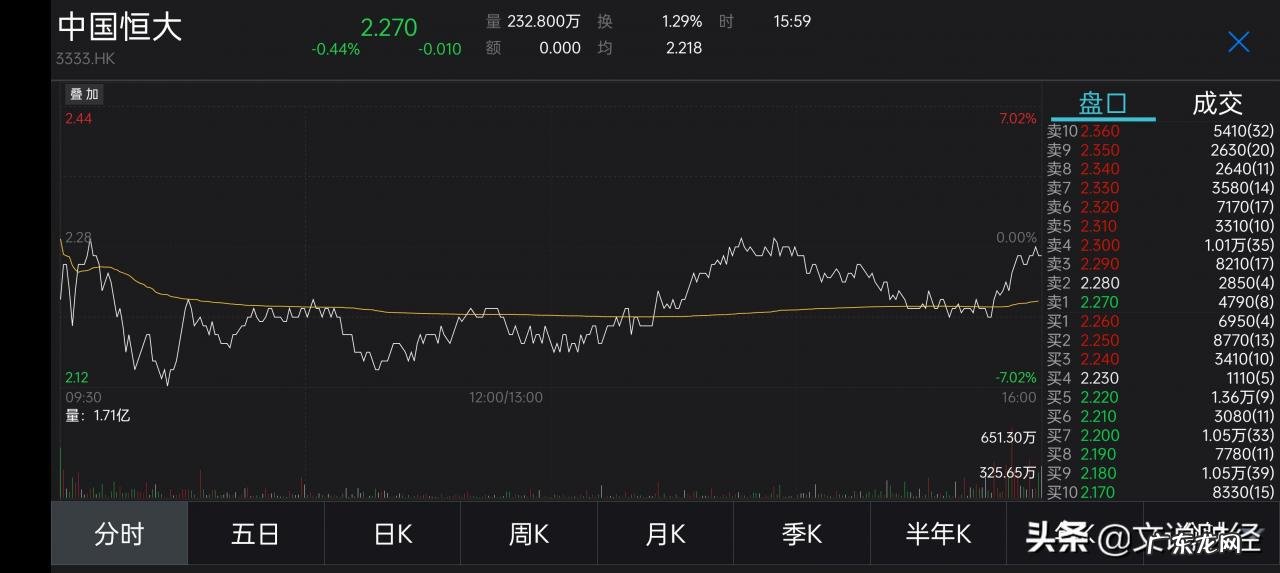The image size is (1280, 573).
Task: Click the 1.36万(9) quantity in 买5 row
Action: (x=1241, y=397)
